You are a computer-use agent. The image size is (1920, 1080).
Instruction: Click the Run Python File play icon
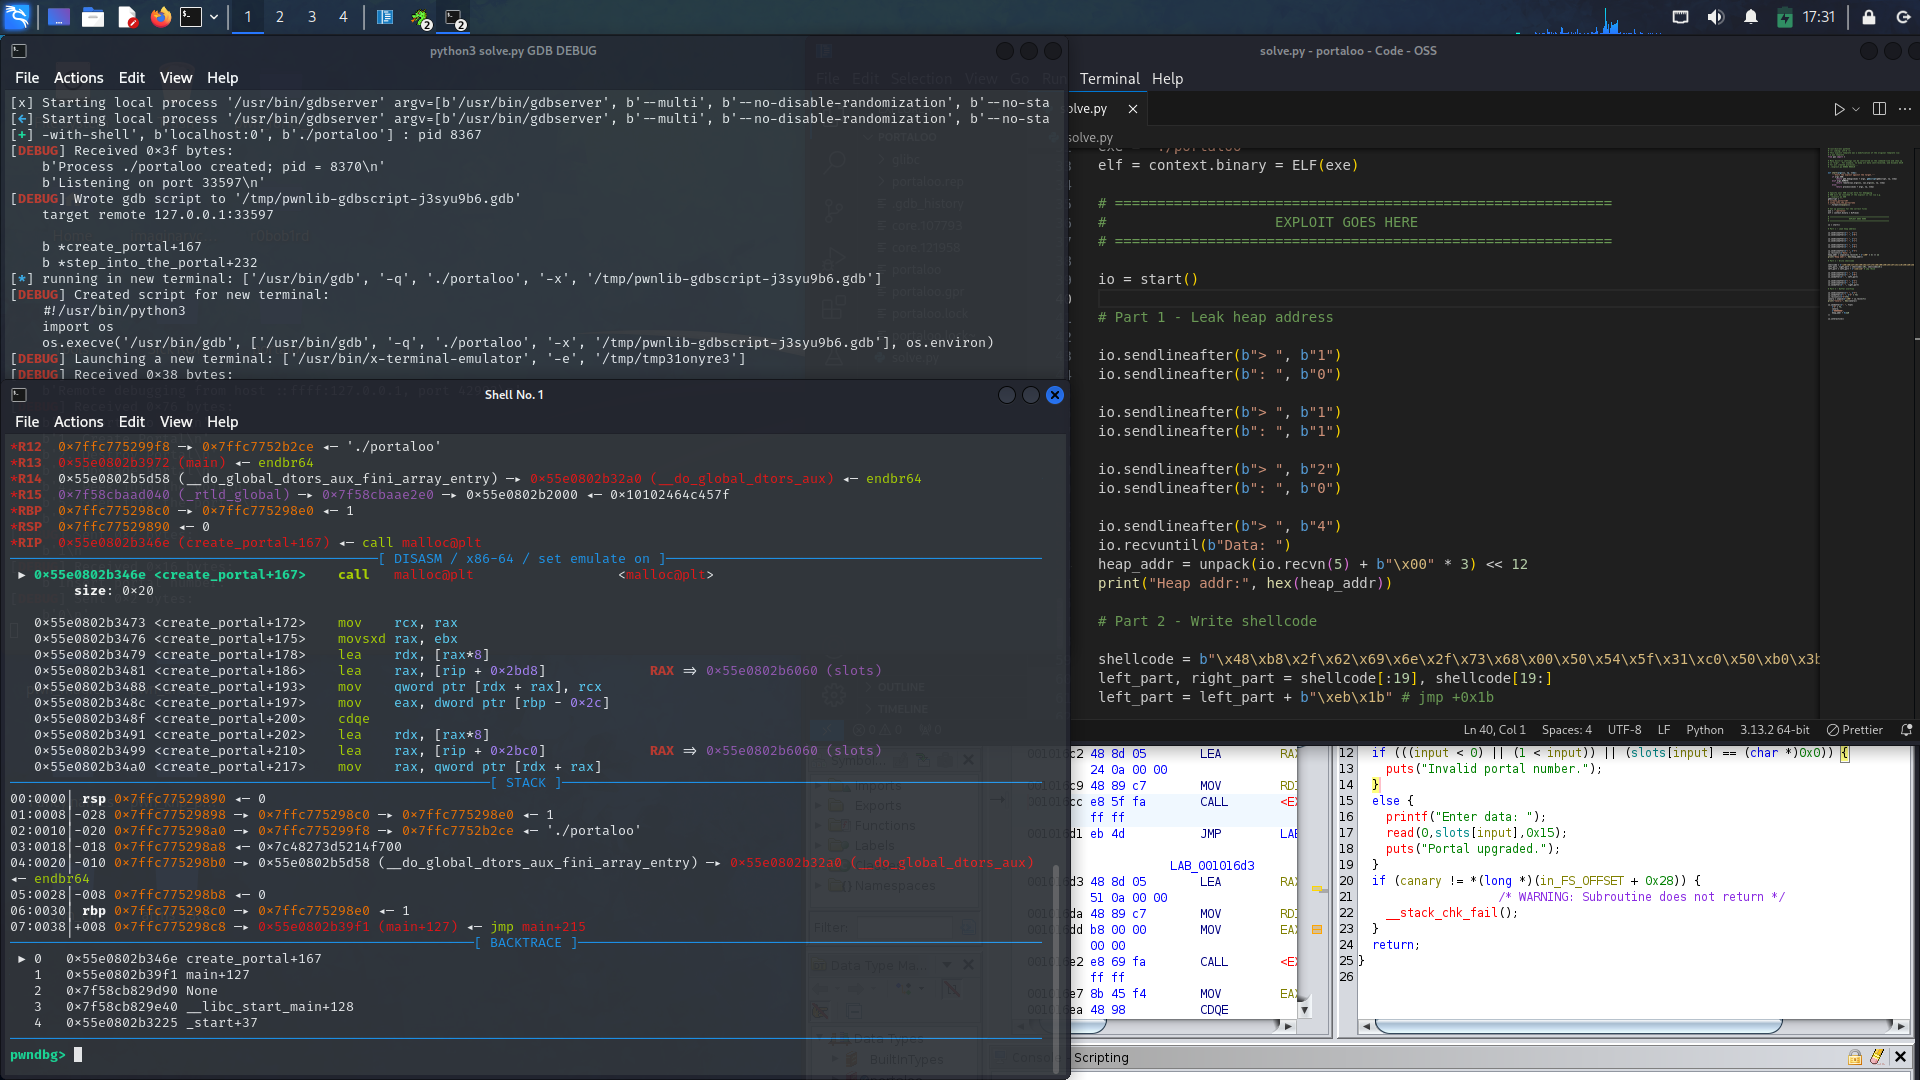[1838, 109]
